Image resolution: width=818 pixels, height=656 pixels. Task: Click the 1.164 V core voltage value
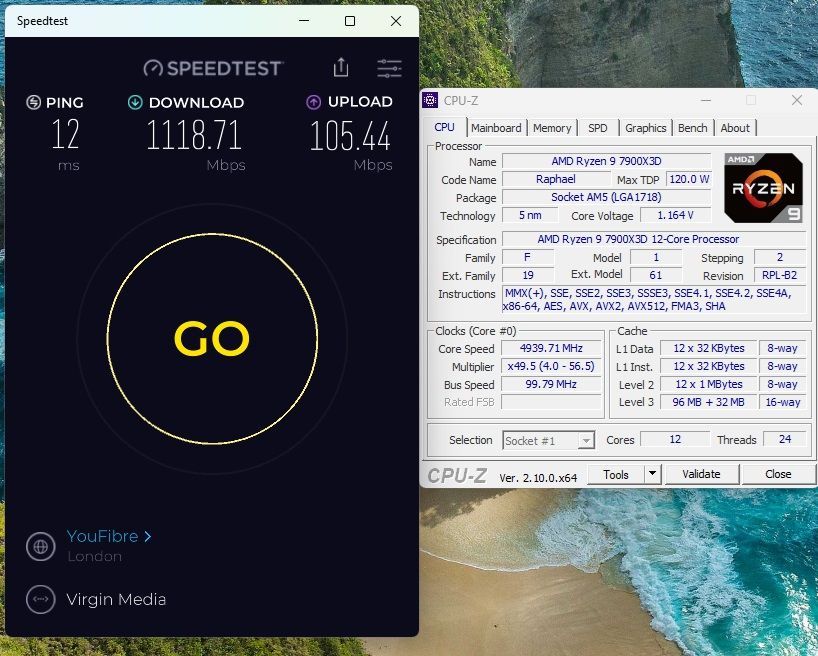[x=676, y=215]
